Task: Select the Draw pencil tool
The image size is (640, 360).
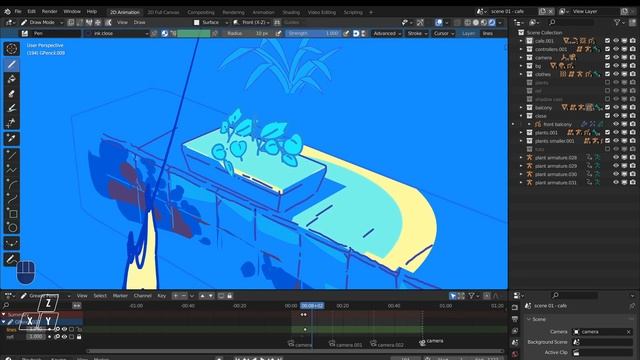Action: click(x=11, y=64)
